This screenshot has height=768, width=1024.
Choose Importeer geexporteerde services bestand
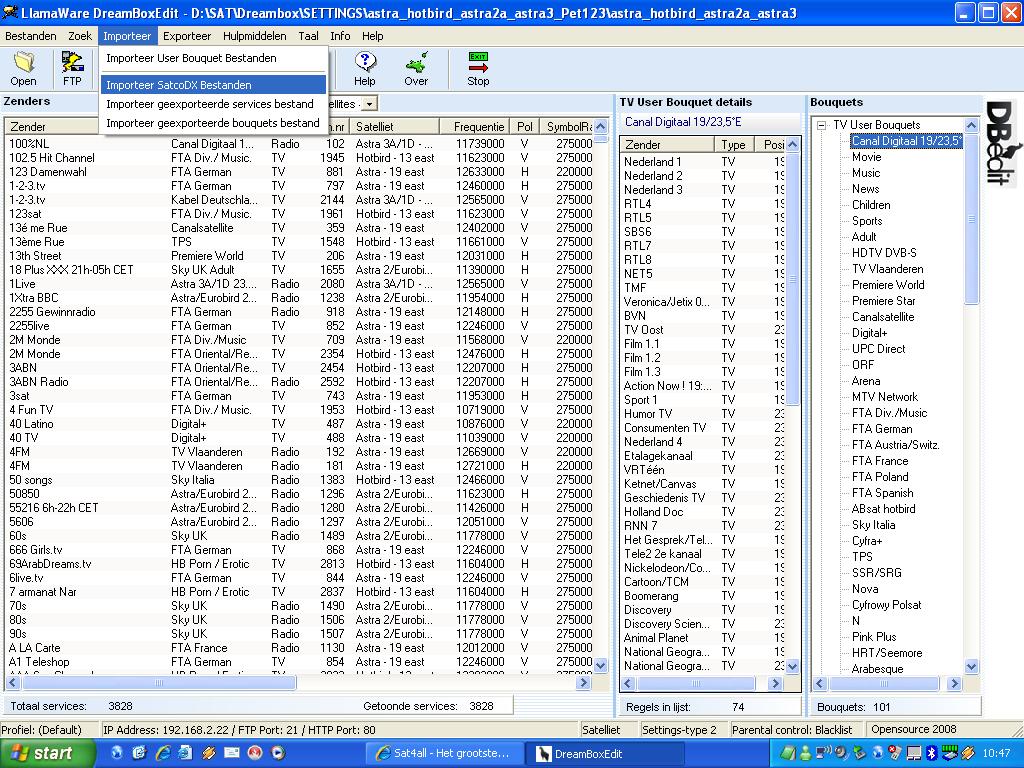pyautogui.click(x=213, y=104)
